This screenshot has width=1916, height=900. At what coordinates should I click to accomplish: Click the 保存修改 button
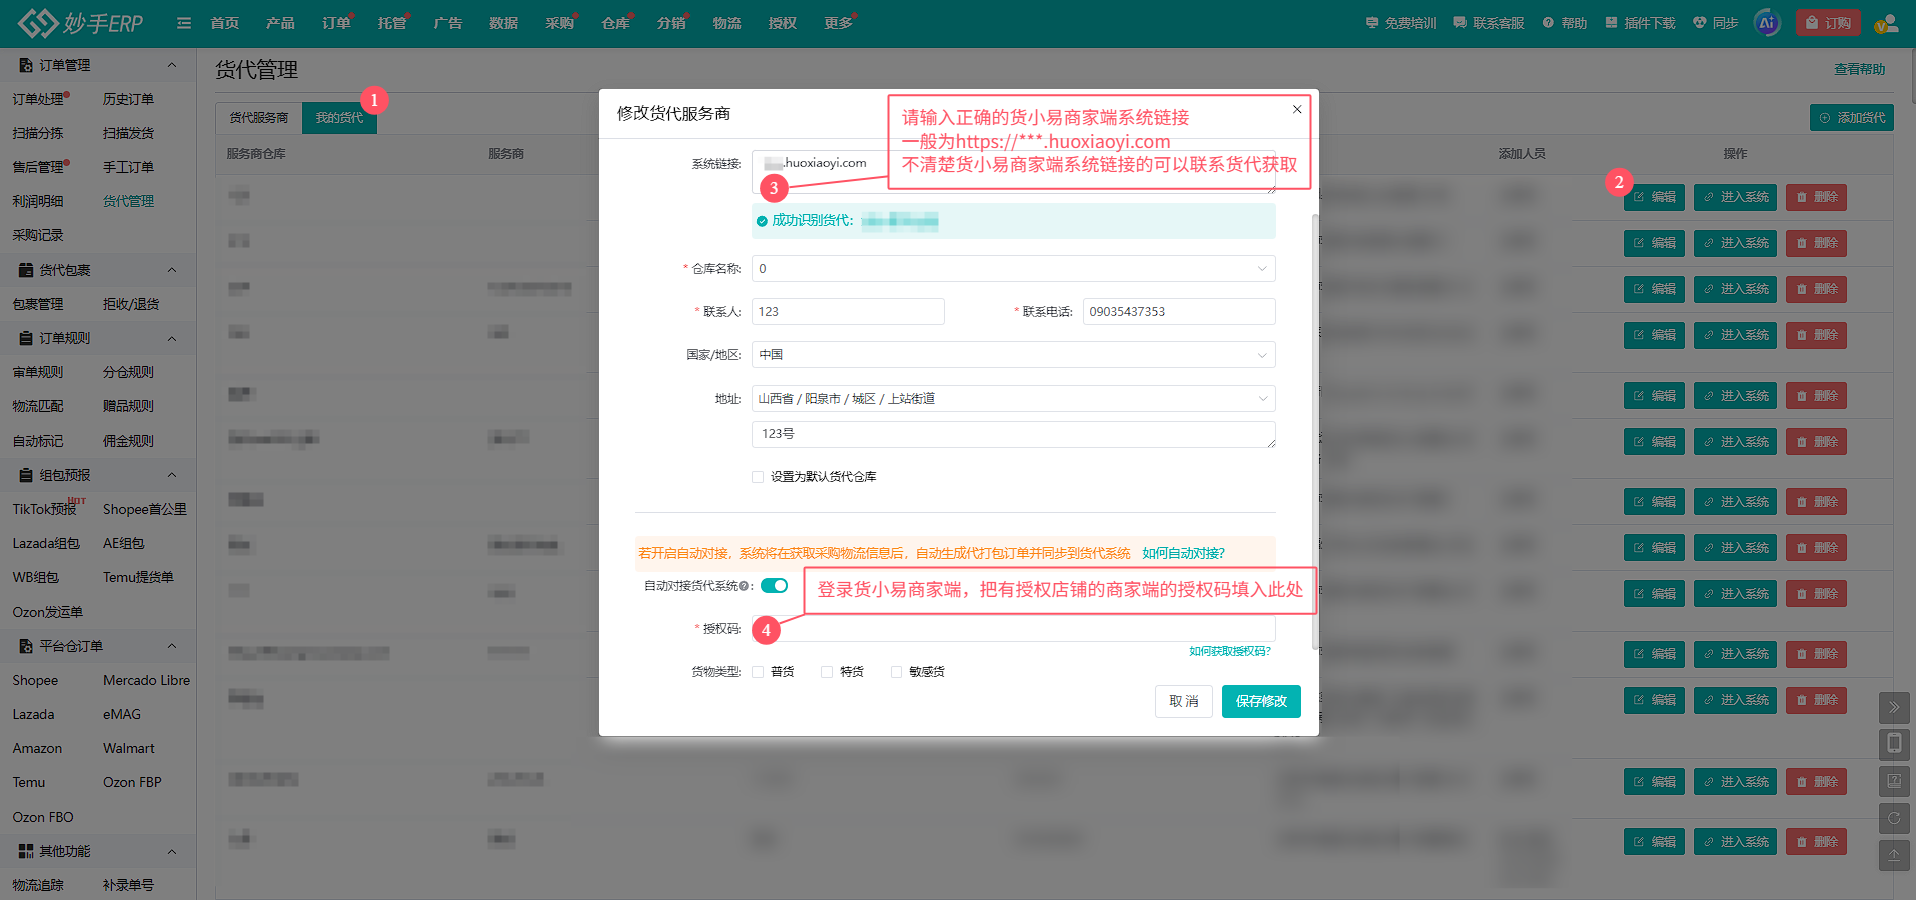(x=1261, y=701)
